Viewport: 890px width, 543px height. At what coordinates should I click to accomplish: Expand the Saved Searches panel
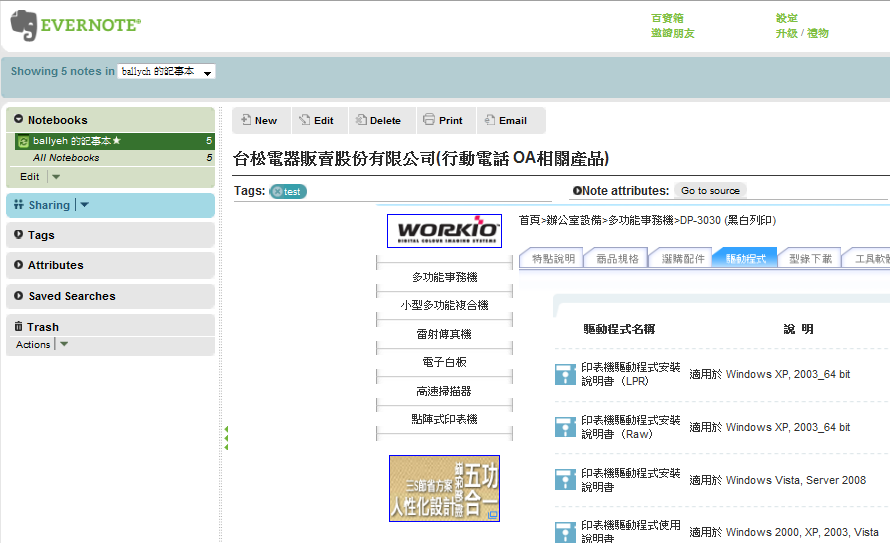click(110, 296)
